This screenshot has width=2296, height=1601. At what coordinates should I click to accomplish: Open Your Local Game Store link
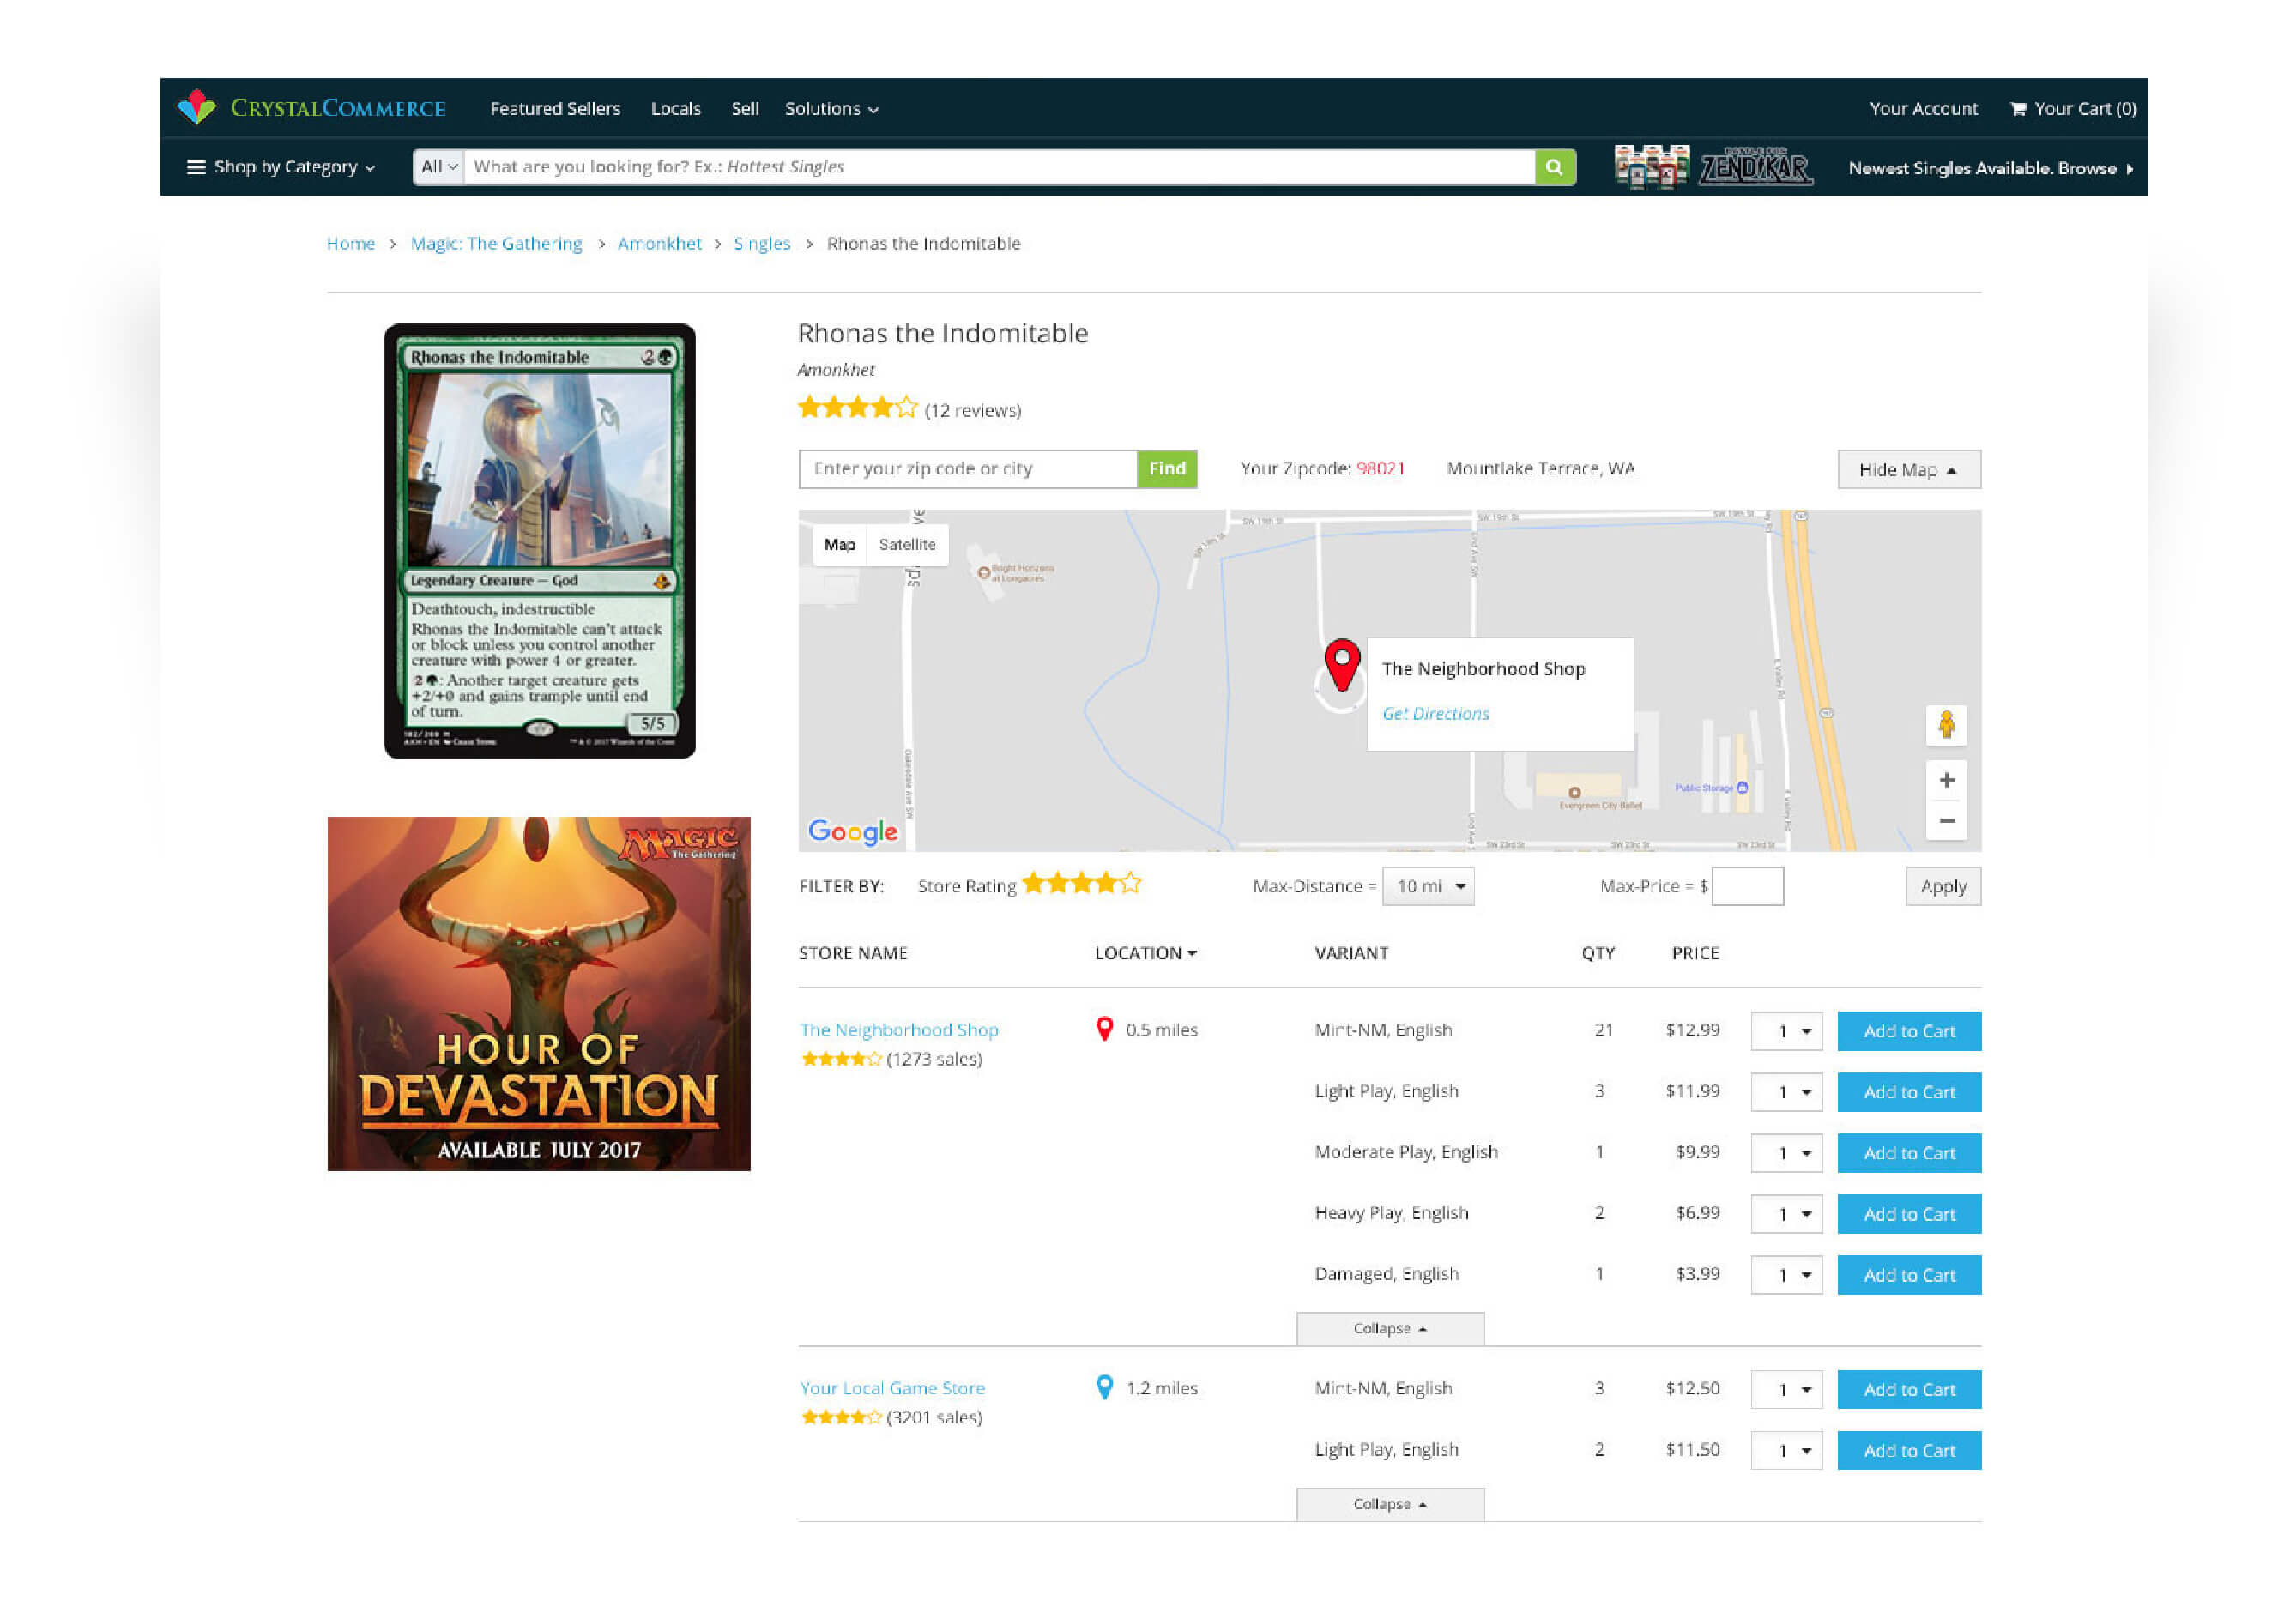pos(892,1387)
